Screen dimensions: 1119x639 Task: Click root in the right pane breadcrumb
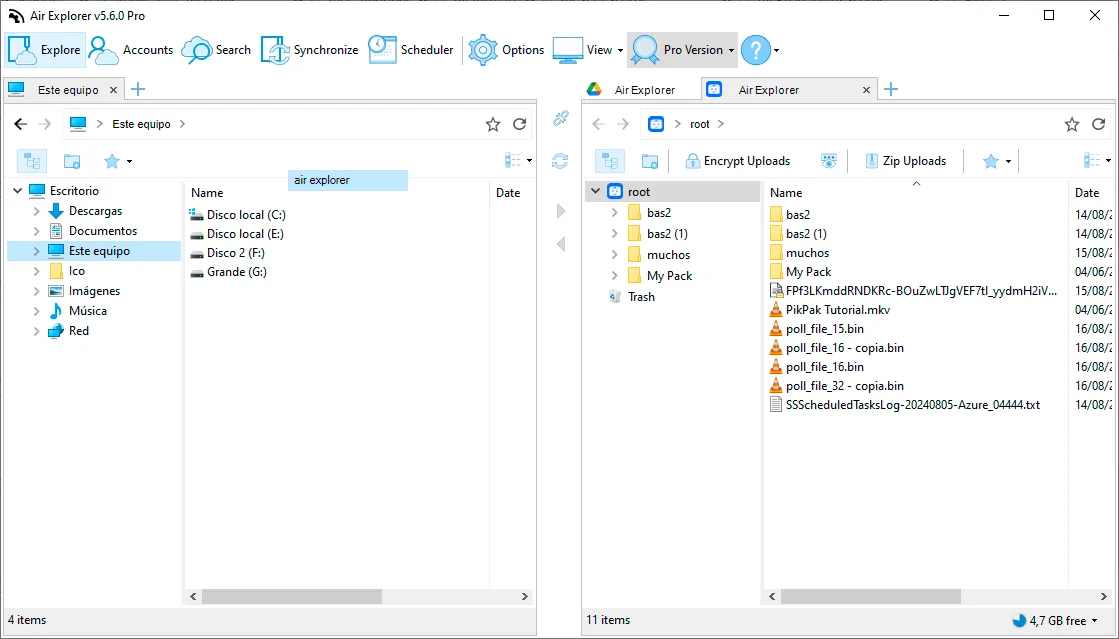point(699,124)
